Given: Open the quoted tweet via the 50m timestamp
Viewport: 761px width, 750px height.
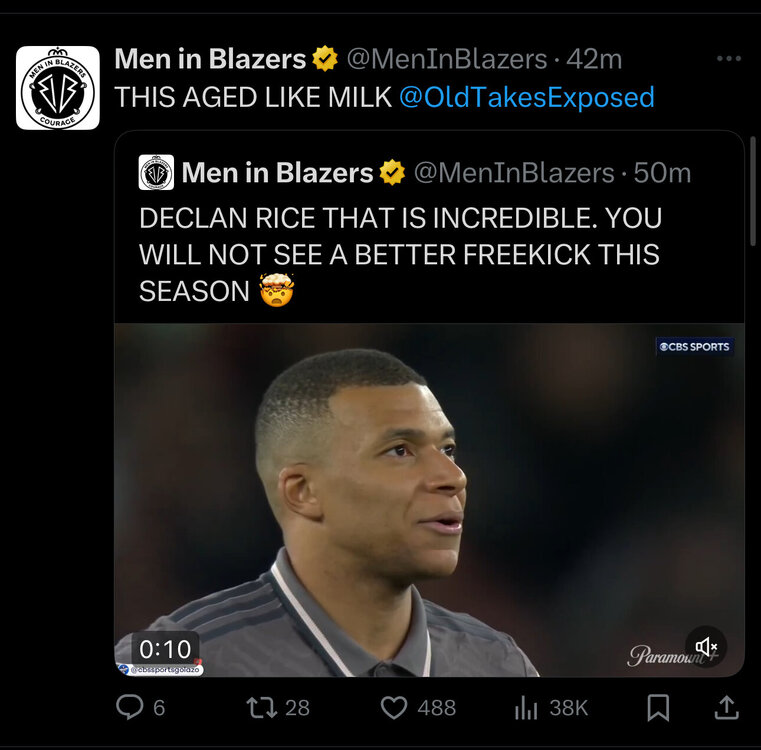Looking at the screenshot, I should [662, 173].
